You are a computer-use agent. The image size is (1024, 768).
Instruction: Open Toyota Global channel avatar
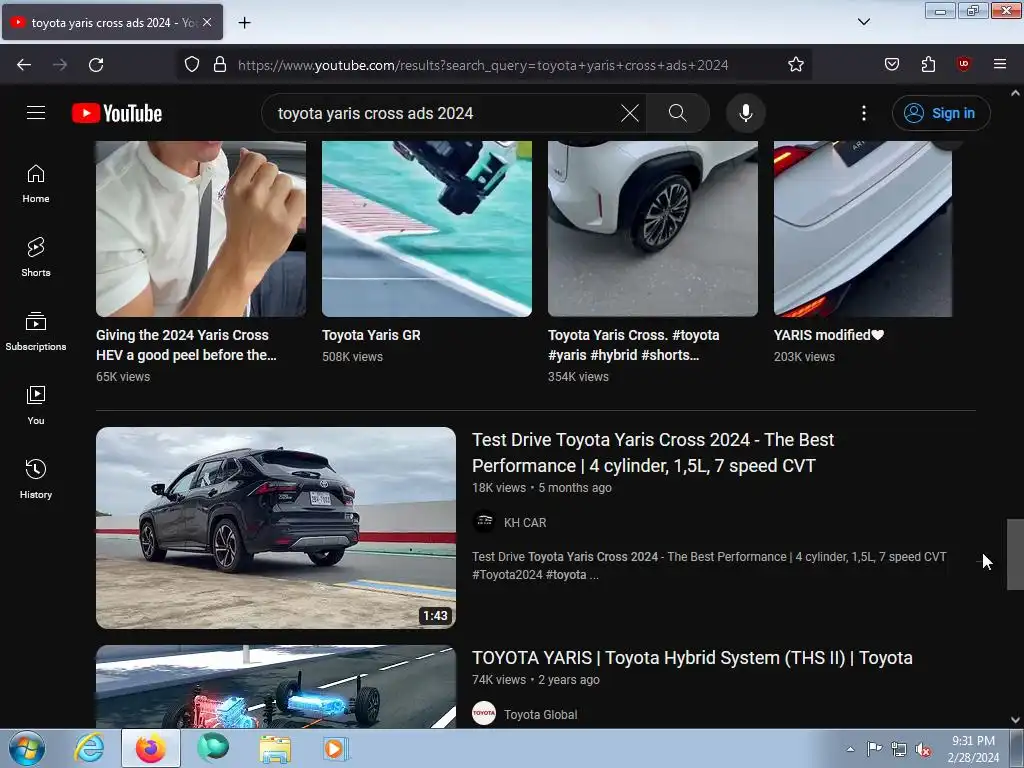pyautogui.click(x=484, y=714)
